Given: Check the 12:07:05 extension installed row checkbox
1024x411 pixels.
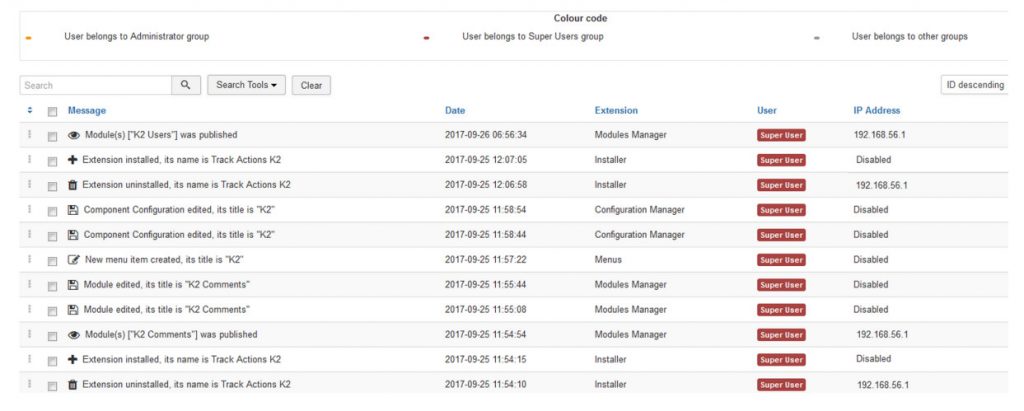Looking at the screenshot, I should pos(52,161).
